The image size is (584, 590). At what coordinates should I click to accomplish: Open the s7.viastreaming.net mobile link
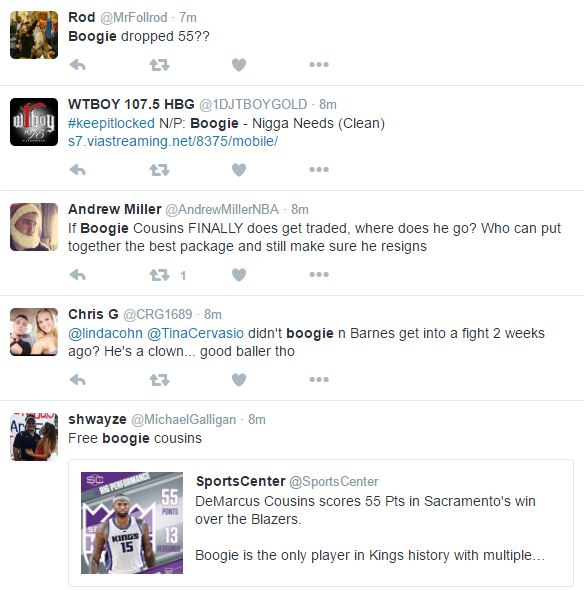coord(173,141)
